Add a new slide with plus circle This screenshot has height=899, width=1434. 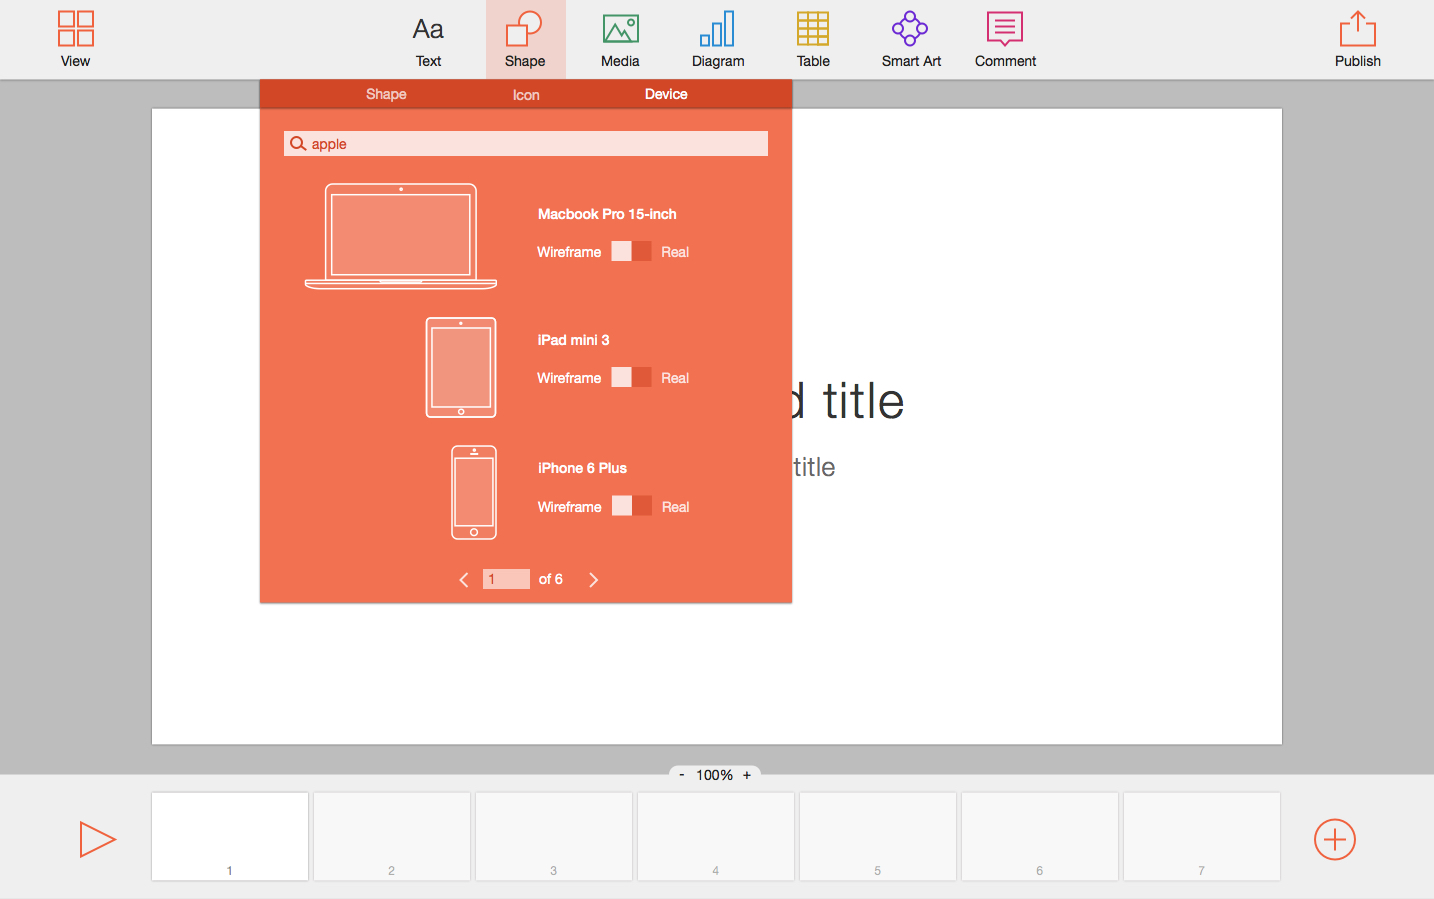tap(1335, 839)
